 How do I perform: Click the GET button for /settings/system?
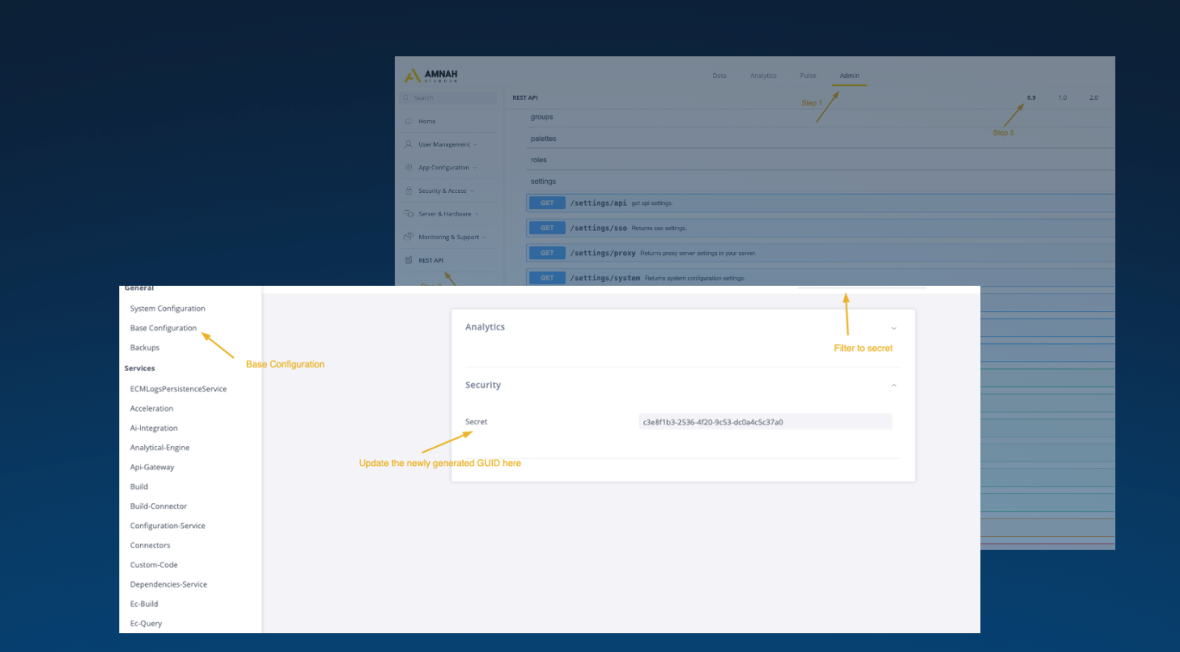(546, 277)
